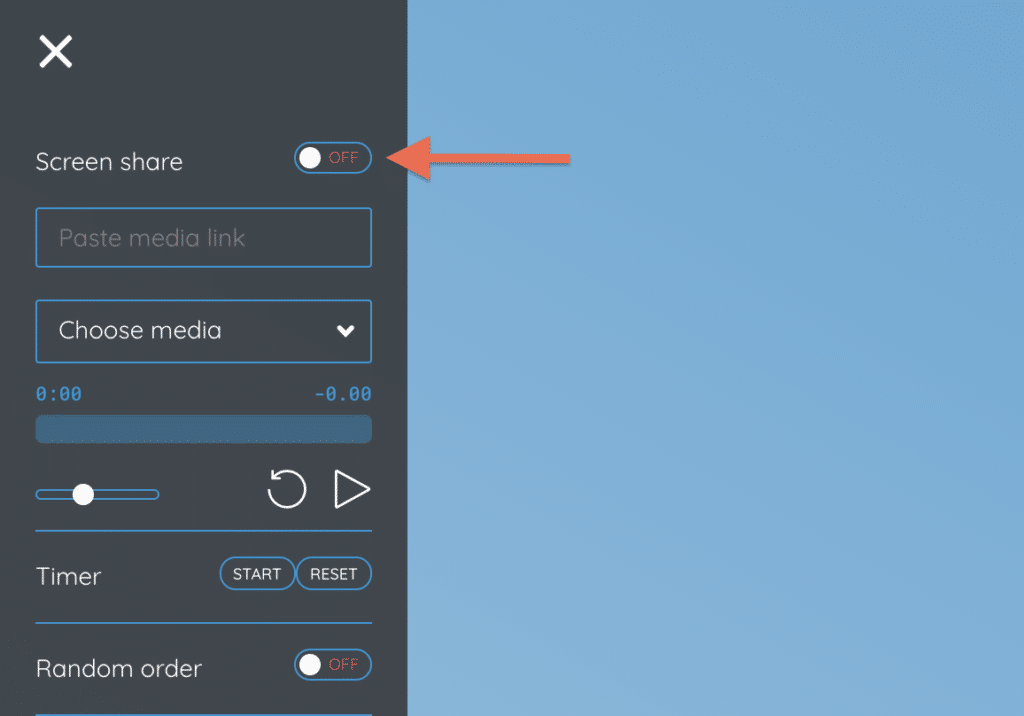Click the 0:00 elapsed time readout
Viewport: 1024px width, 716px height.
pyautogui.click(x=59, y=394)
